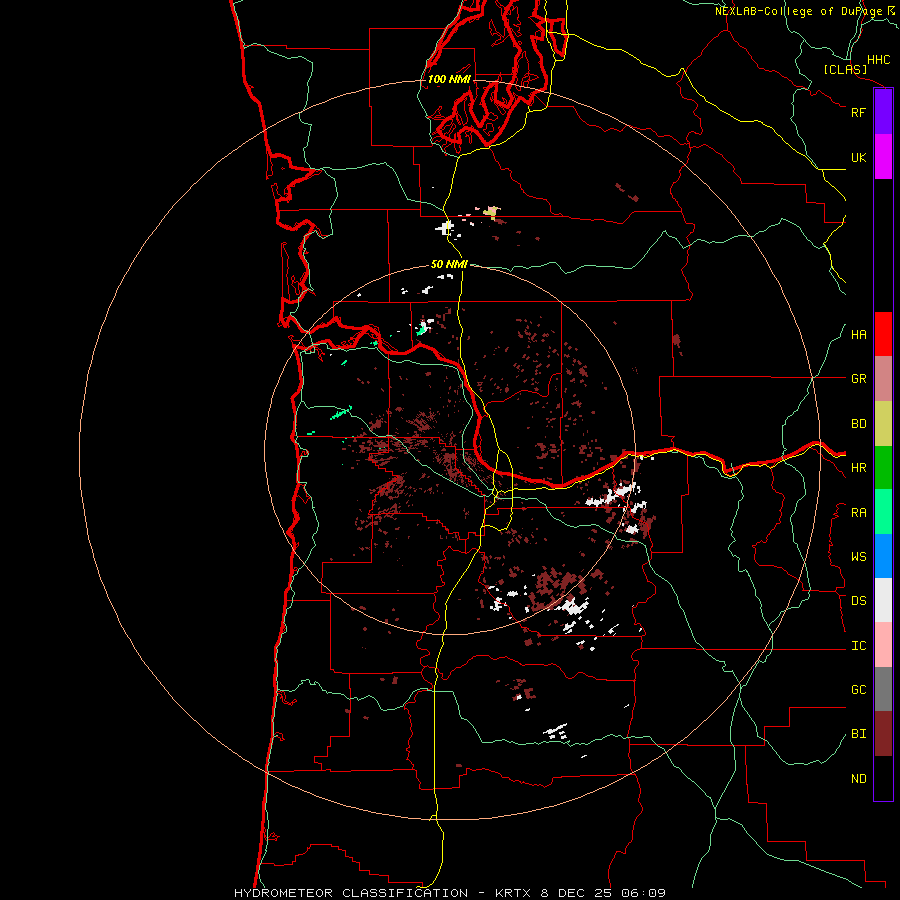
Task: Click the blue WS legend color swatch
Action: click(883, 556)
